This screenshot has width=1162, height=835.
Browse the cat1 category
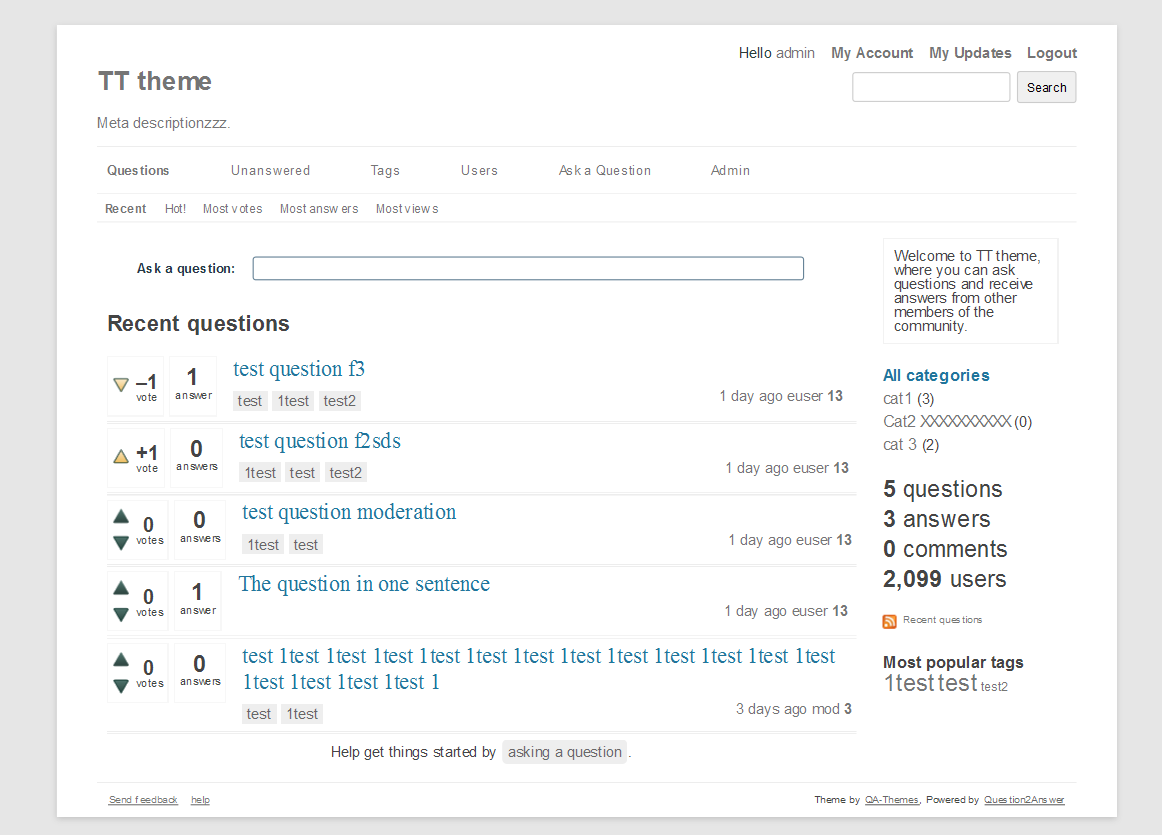tap(897, 399)
